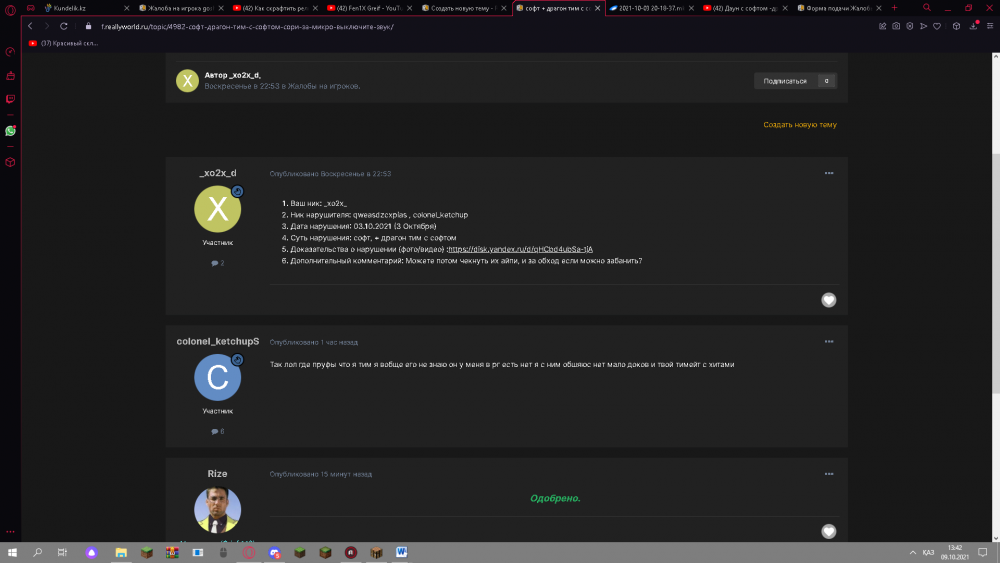Open Task View on taskbar
This screenshot has width=1000, height=563.
click(x=62, y=552)
